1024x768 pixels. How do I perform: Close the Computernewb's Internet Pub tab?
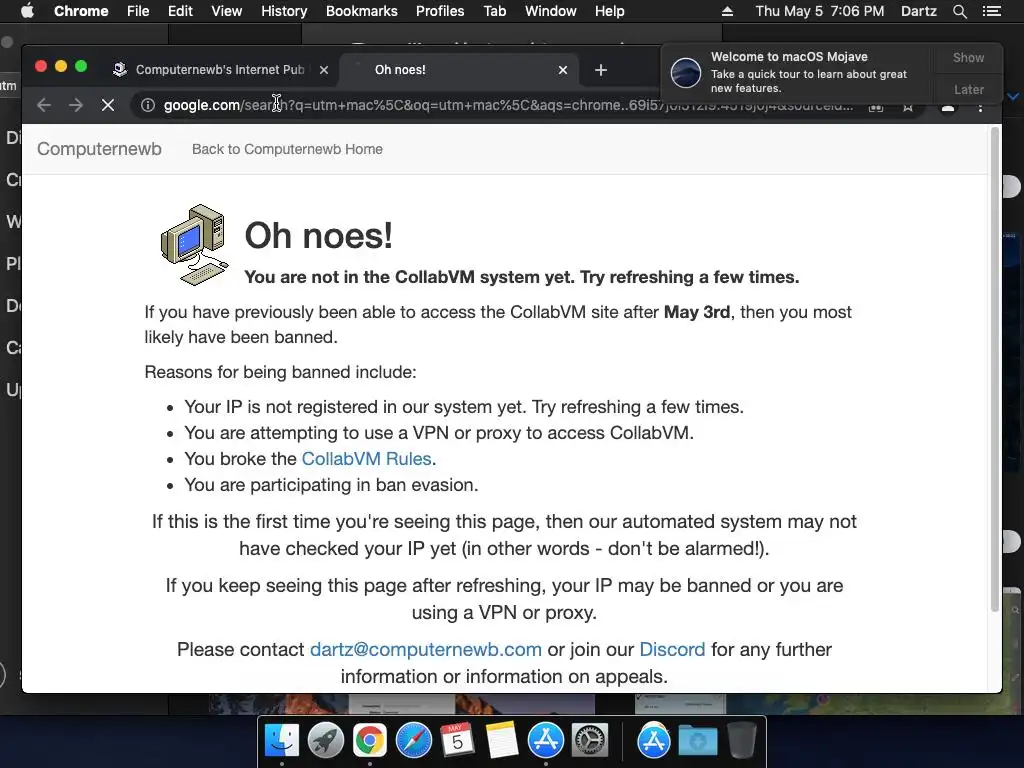[324, 70]
